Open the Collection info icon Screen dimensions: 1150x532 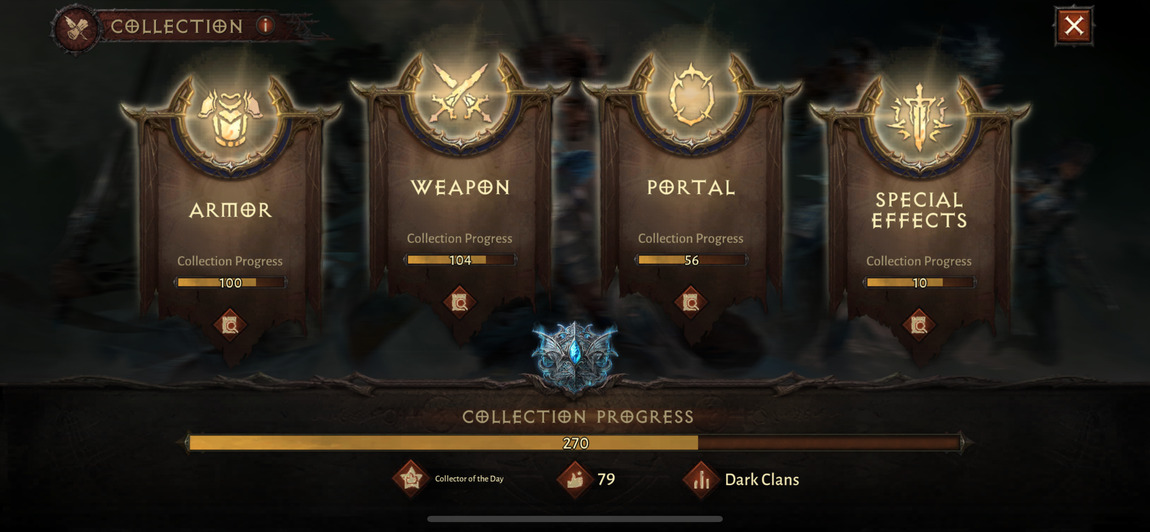(265, 26)
